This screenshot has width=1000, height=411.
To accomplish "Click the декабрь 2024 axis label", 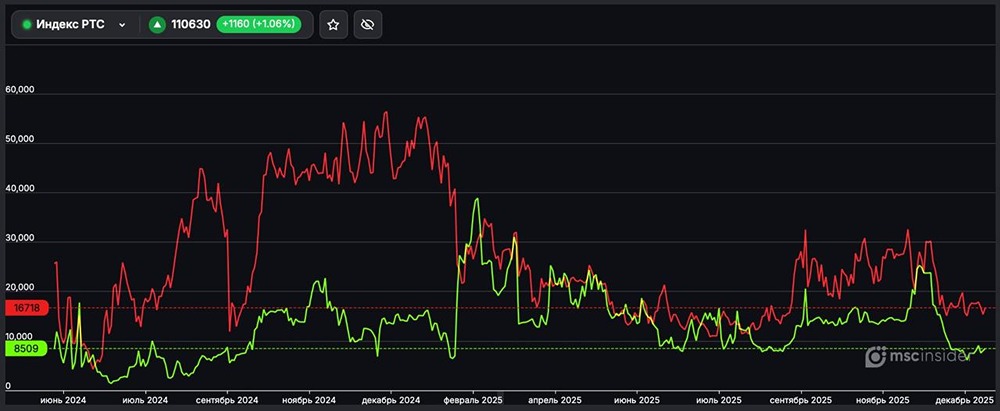I will pos(391,400).
